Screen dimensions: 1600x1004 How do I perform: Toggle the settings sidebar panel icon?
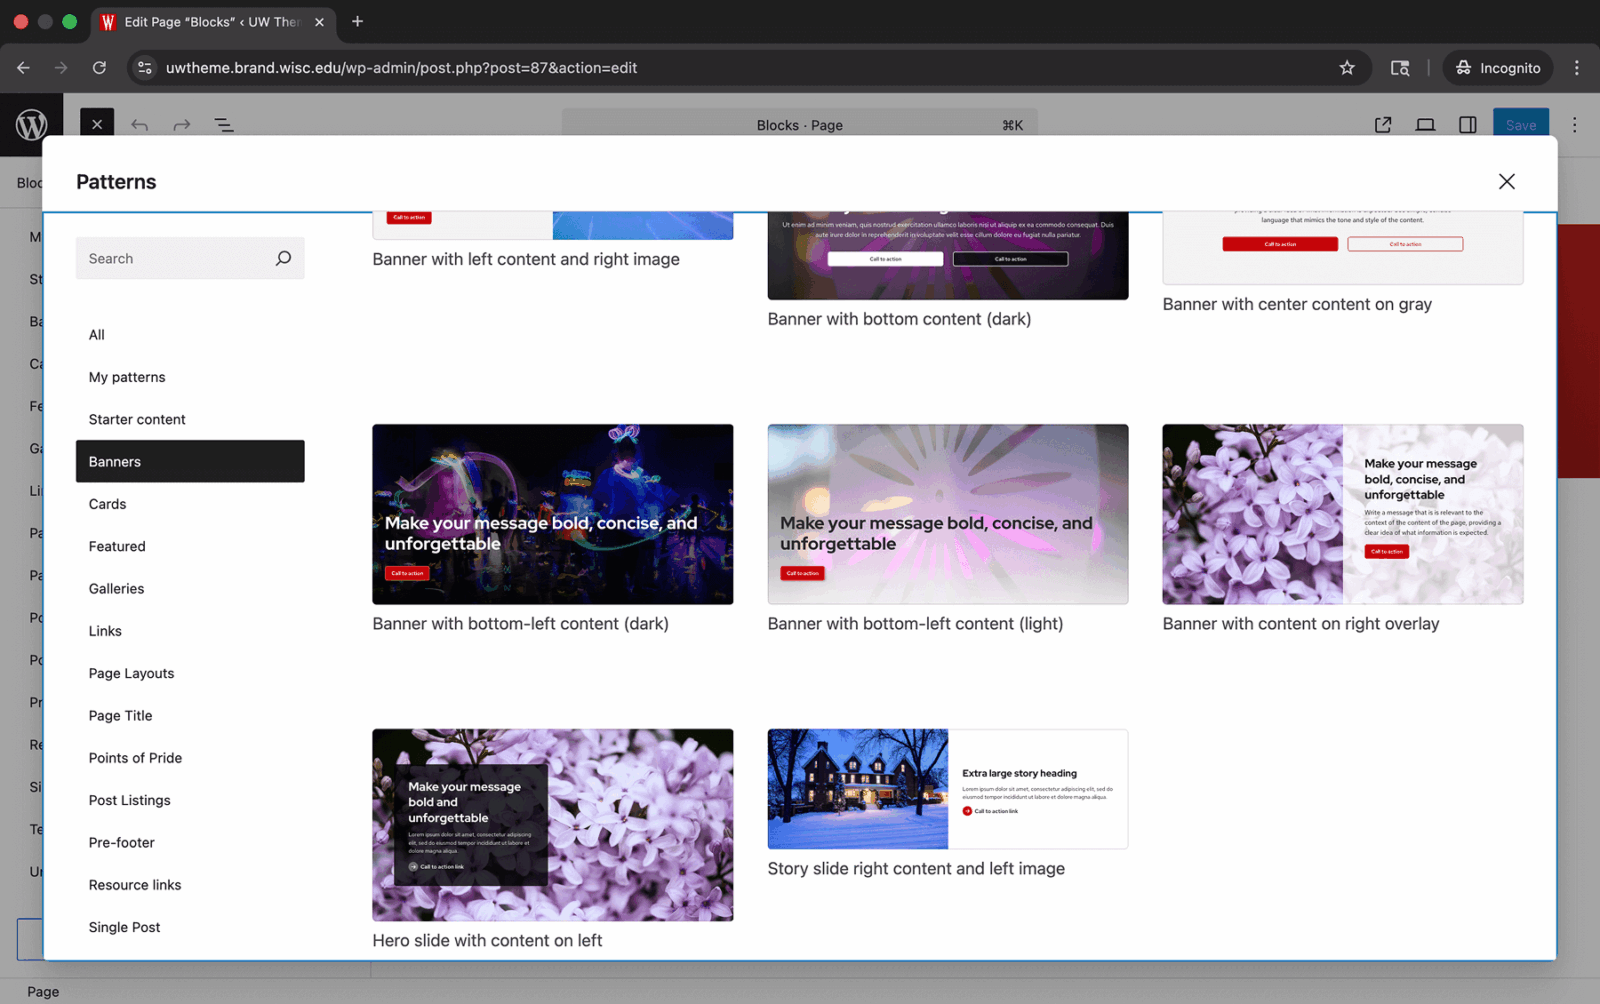[x=1467, y=125]
